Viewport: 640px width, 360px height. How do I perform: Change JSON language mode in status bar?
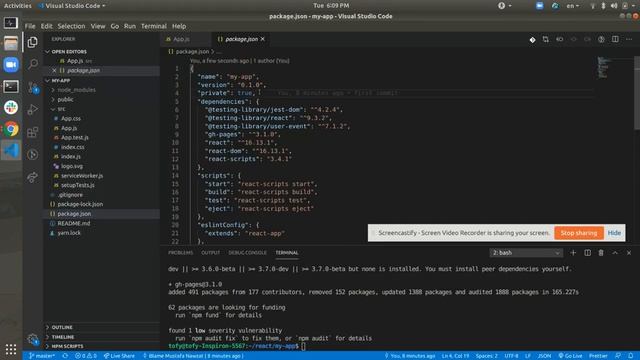544,356
